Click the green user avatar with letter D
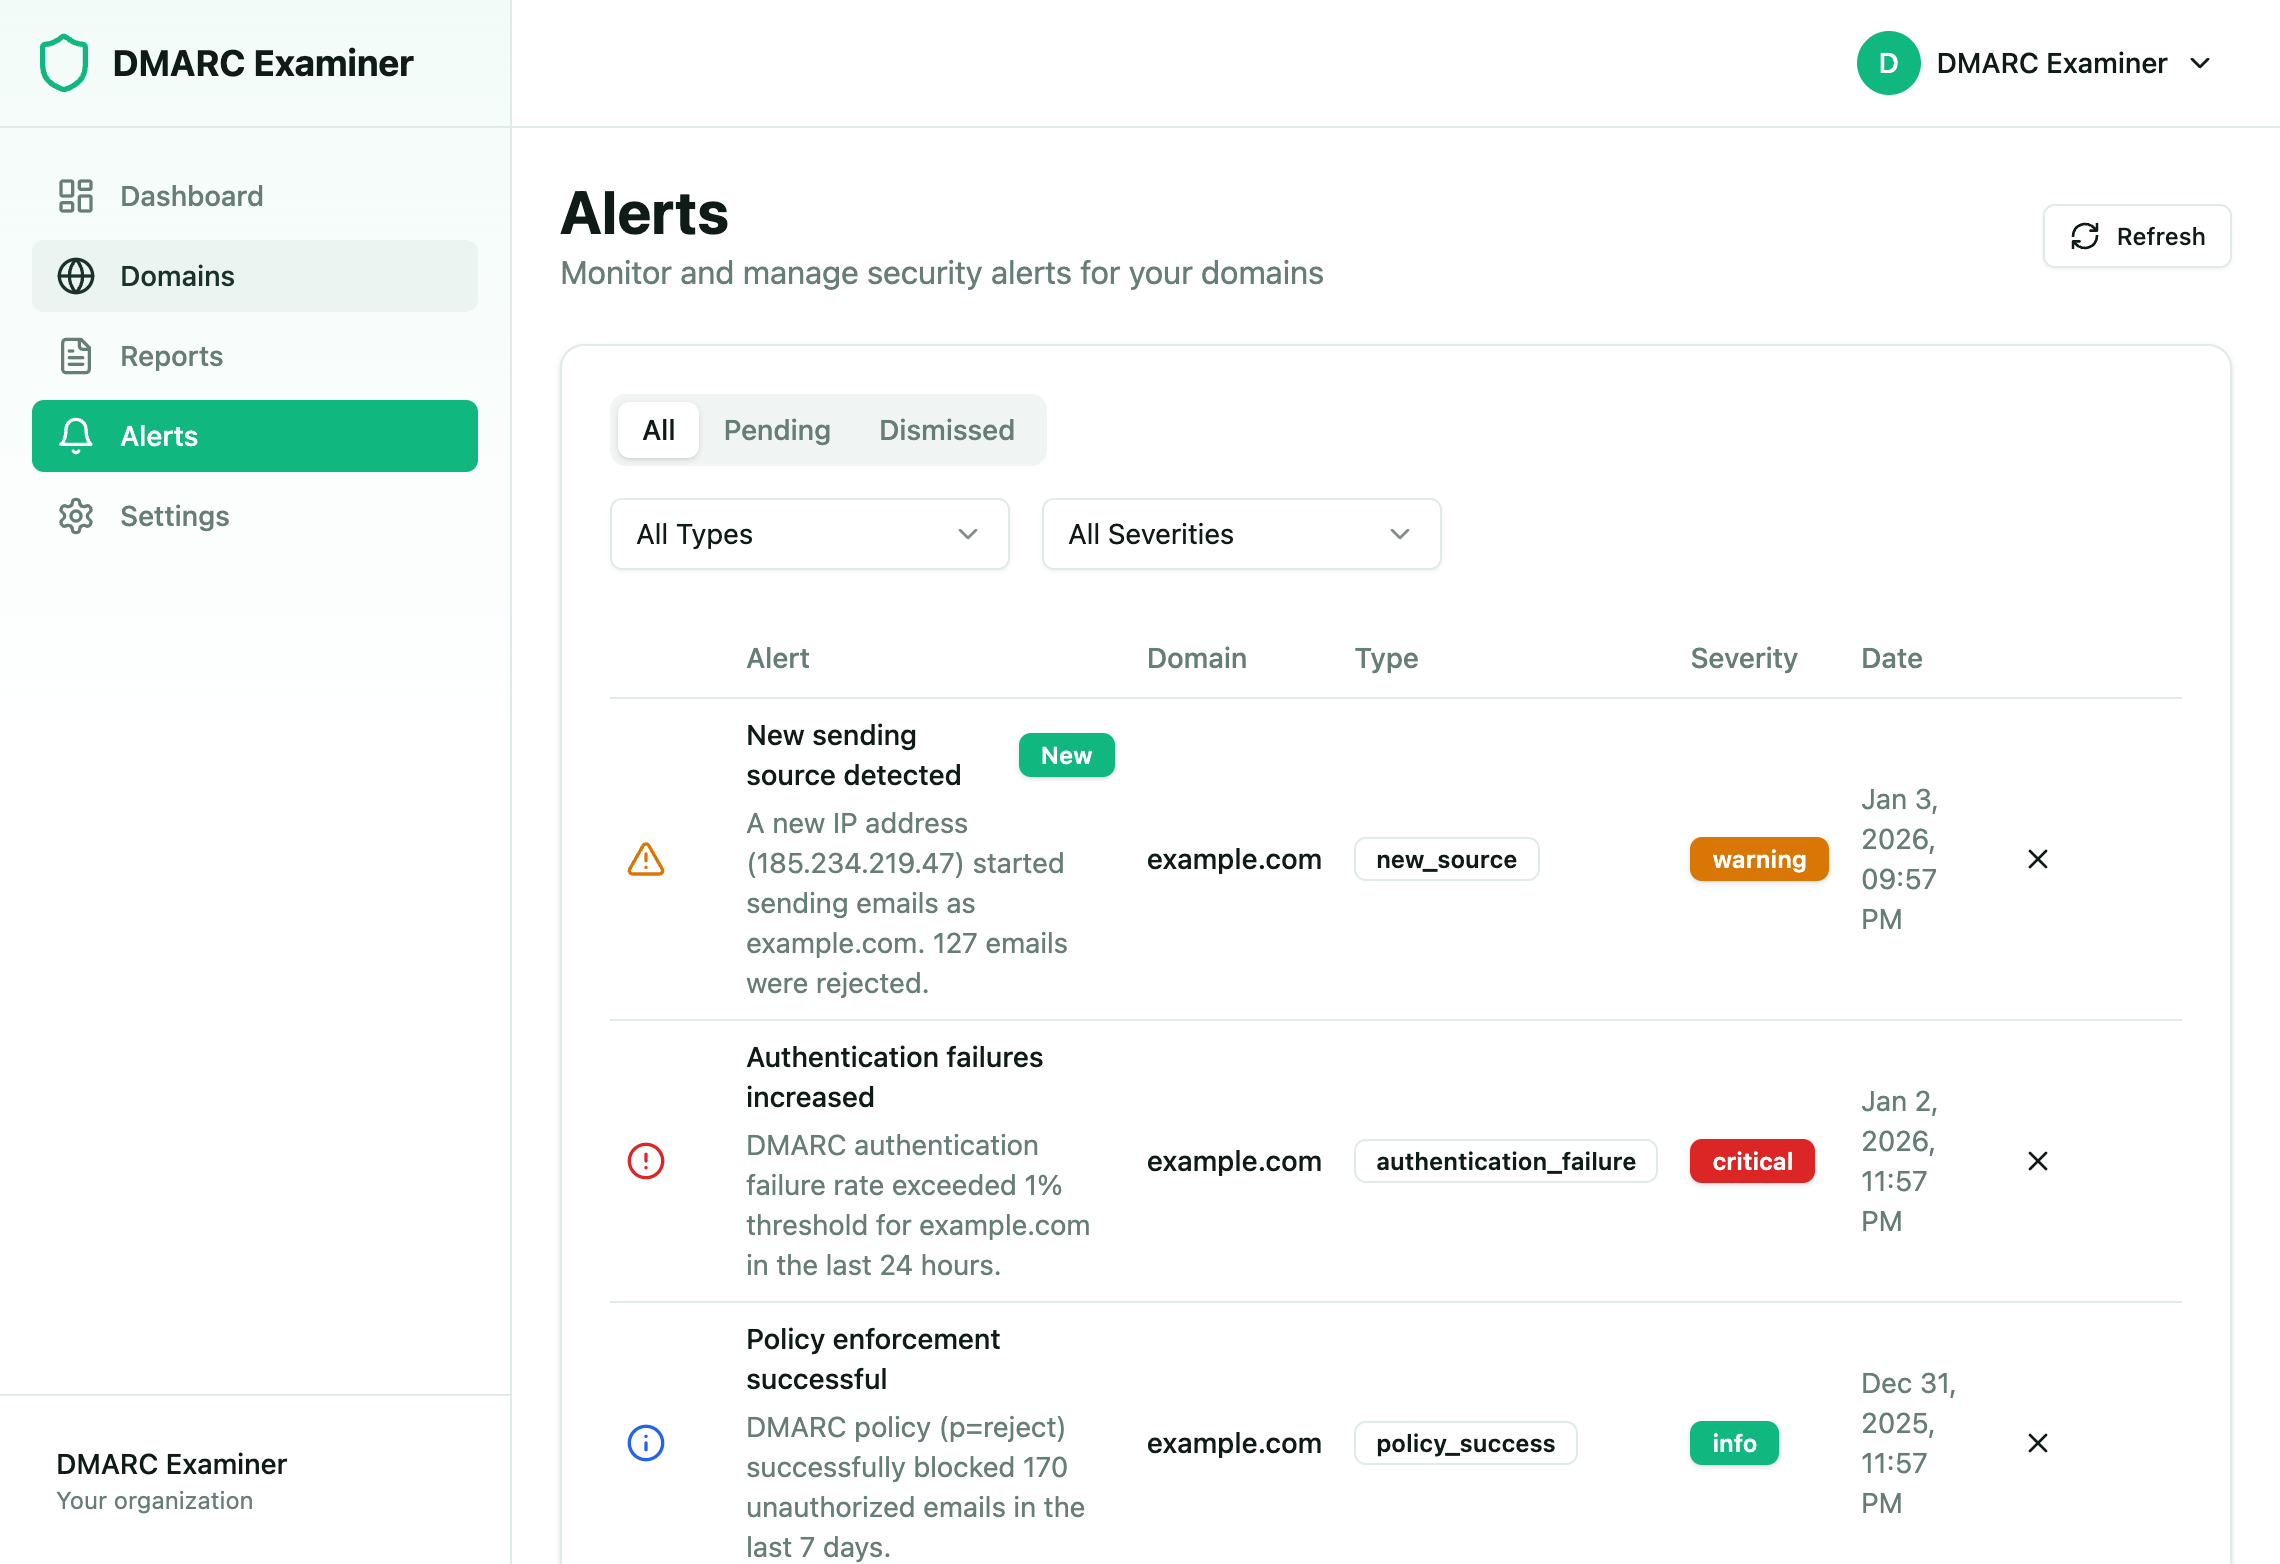Viewport: 2280px width, 1564px height. (1888, 62)
